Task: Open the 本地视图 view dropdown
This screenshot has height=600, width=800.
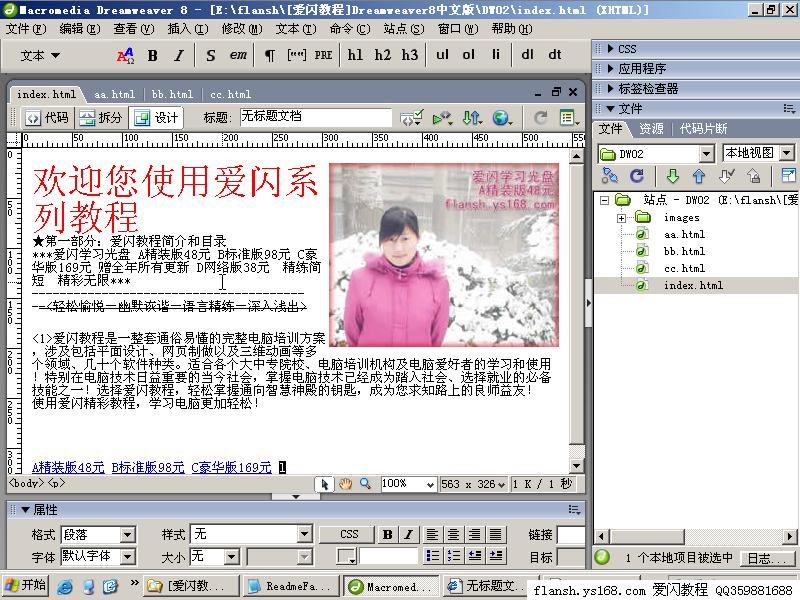Action: (x=787, y=153)
